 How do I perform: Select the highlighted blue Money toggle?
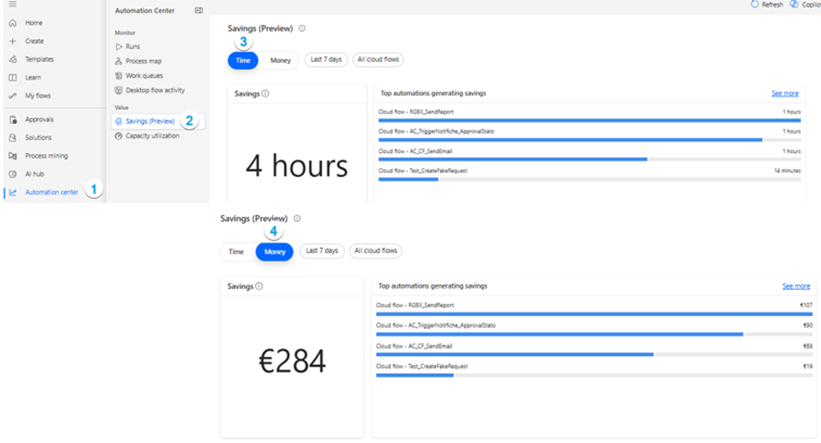275,252
